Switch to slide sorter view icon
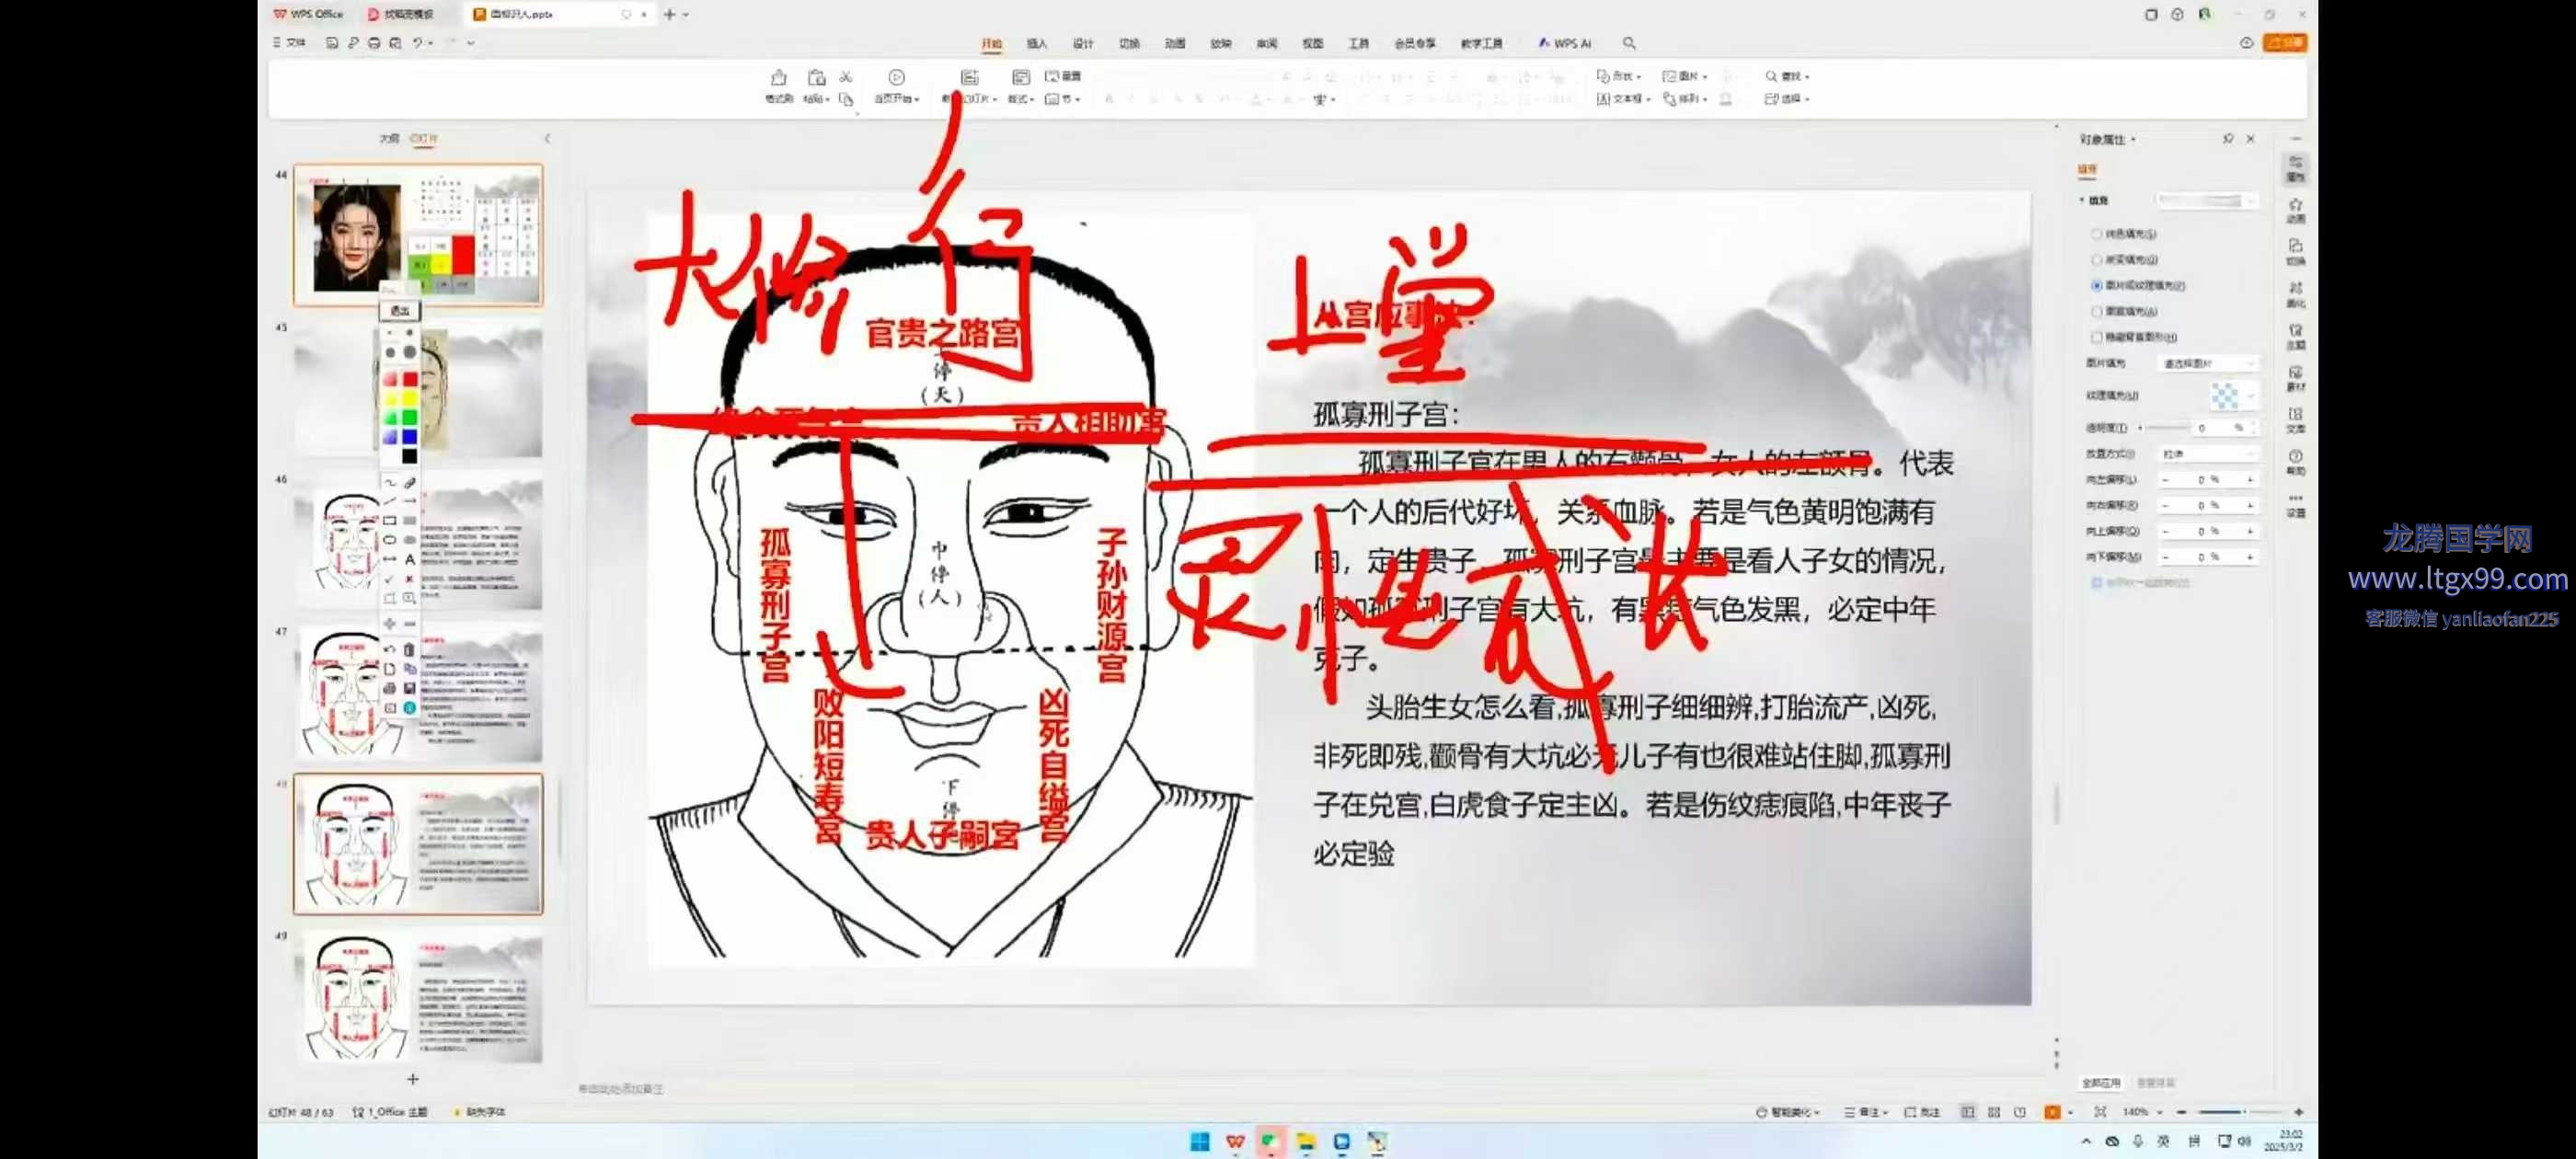Screen dimensions: 2576x1159 (x=1994, y=1112)
